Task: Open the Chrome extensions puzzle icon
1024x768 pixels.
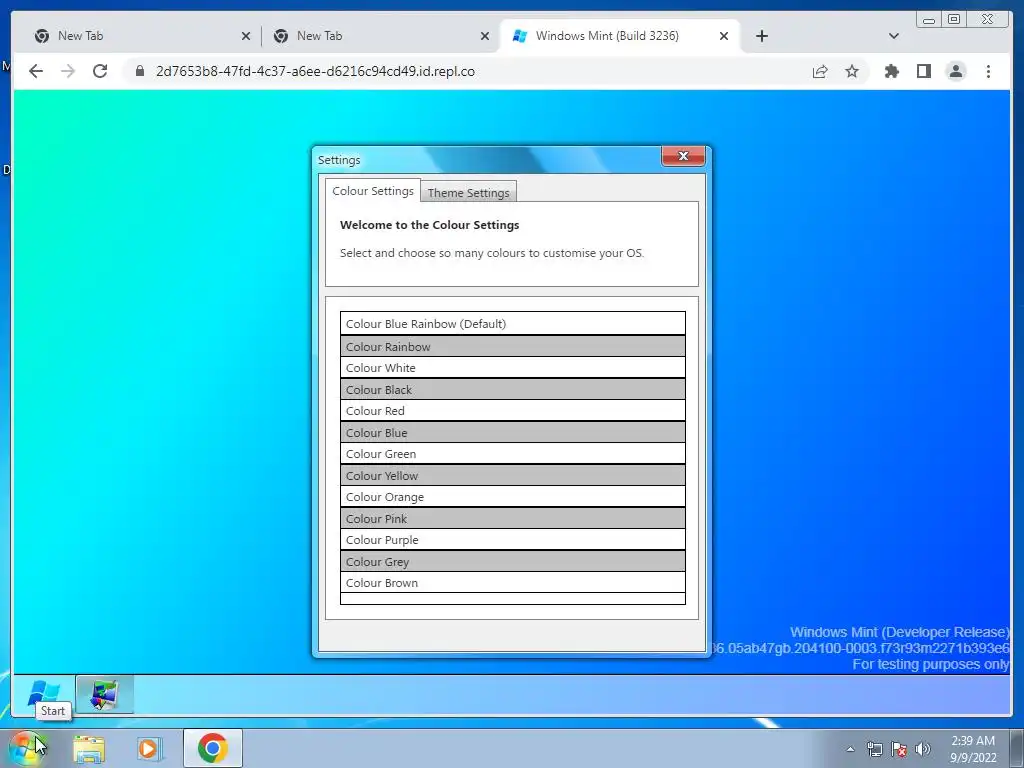Action: click(891, 71)
